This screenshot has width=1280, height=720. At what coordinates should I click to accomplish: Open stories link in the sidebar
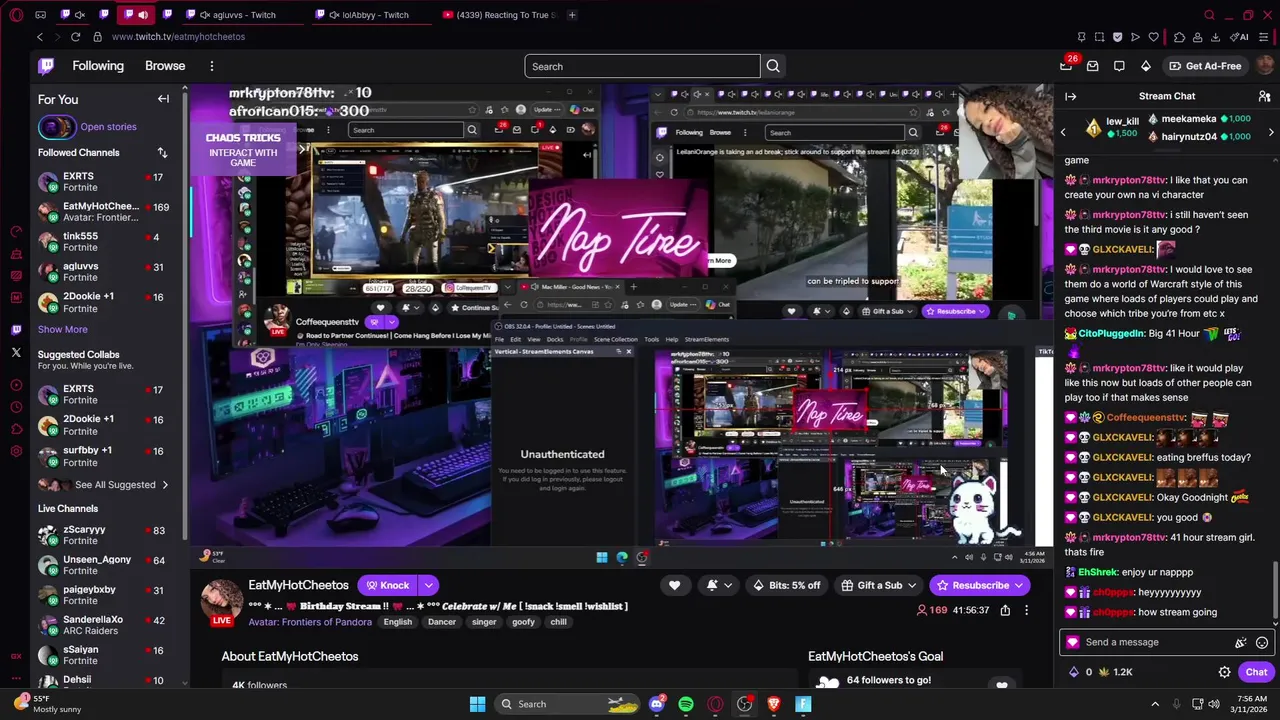coord(108,127)
